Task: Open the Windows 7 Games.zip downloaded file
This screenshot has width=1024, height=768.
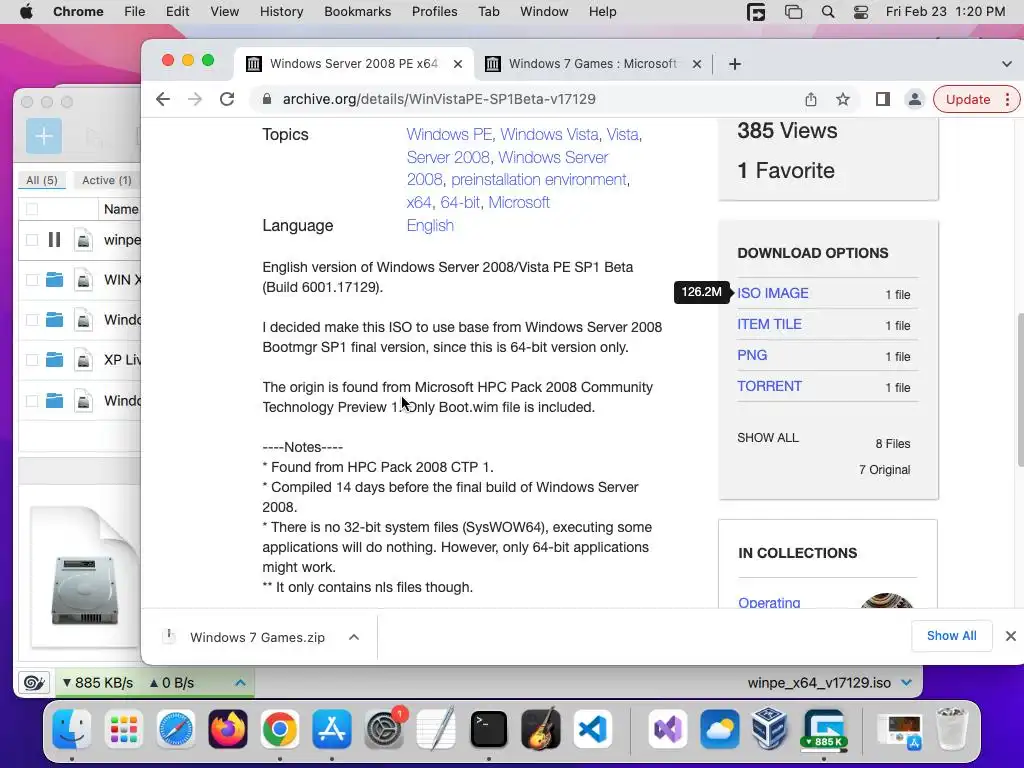Action: (x=257, y=637)
